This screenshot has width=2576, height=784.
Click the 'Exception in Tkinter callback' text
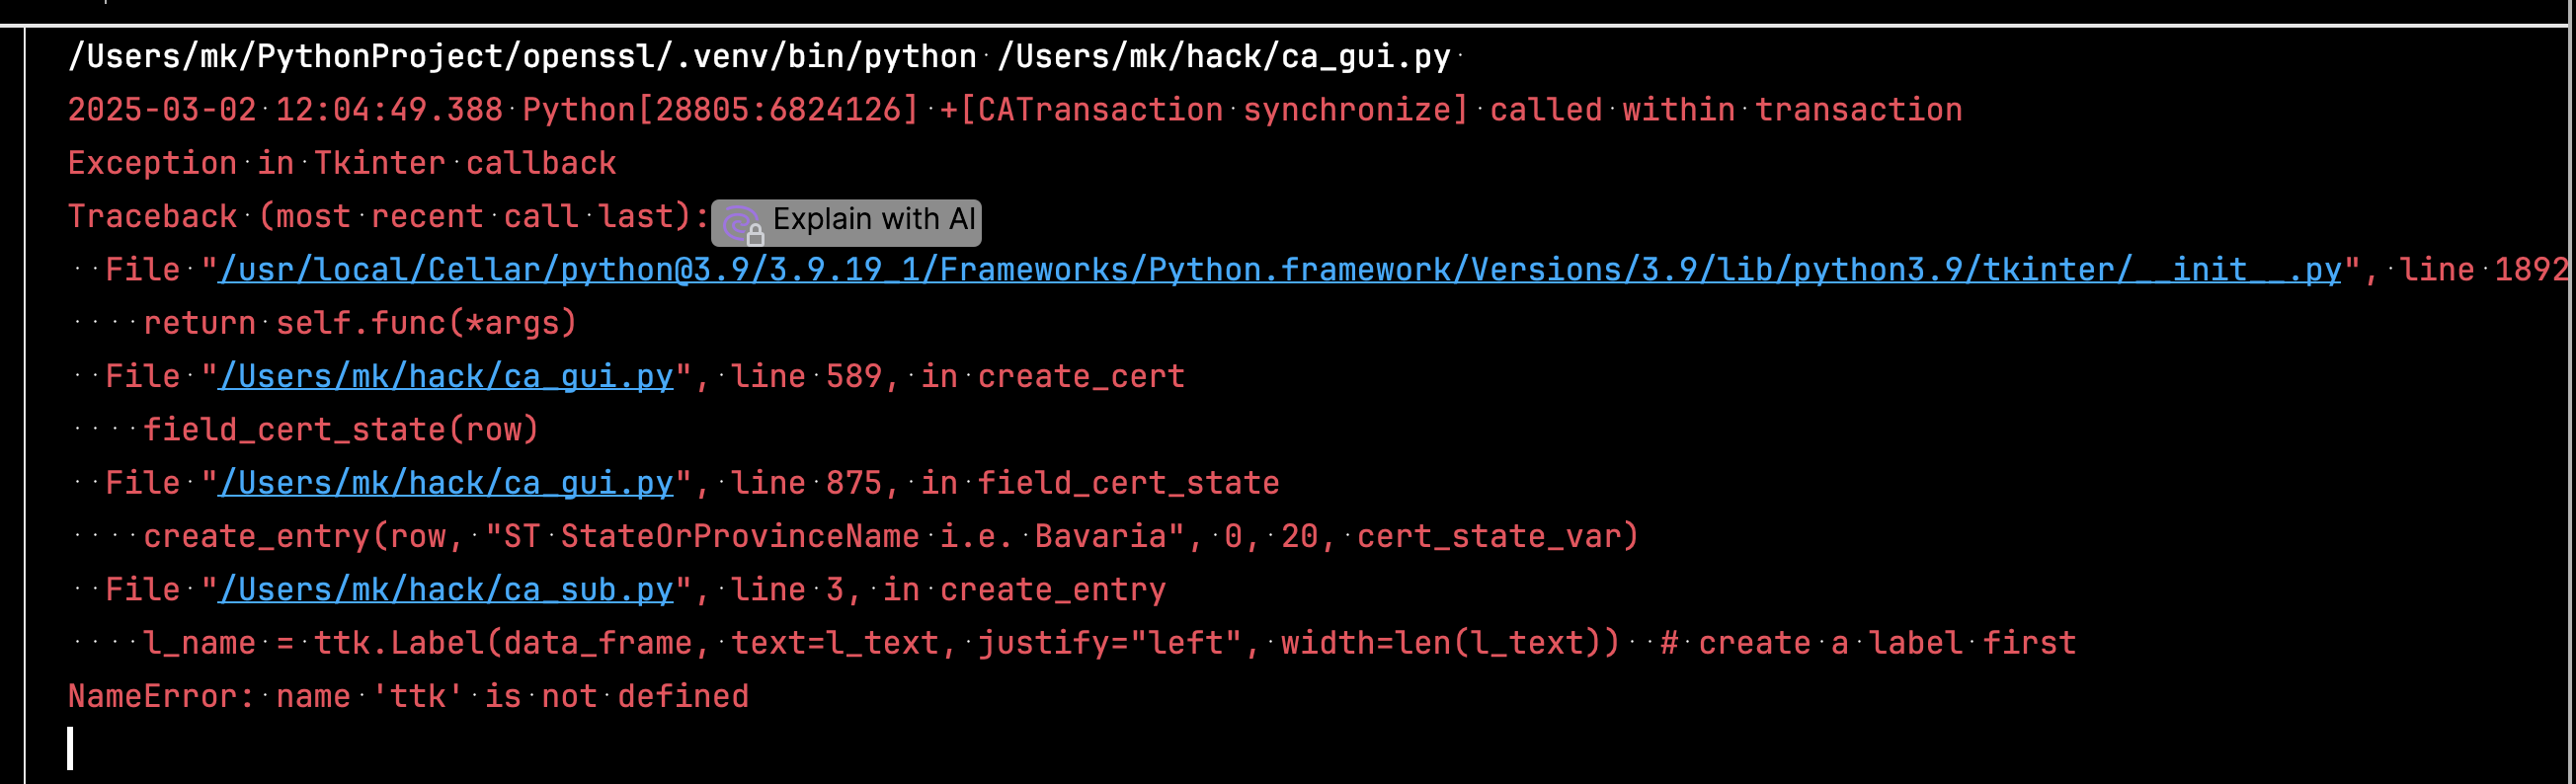point(342,163)
